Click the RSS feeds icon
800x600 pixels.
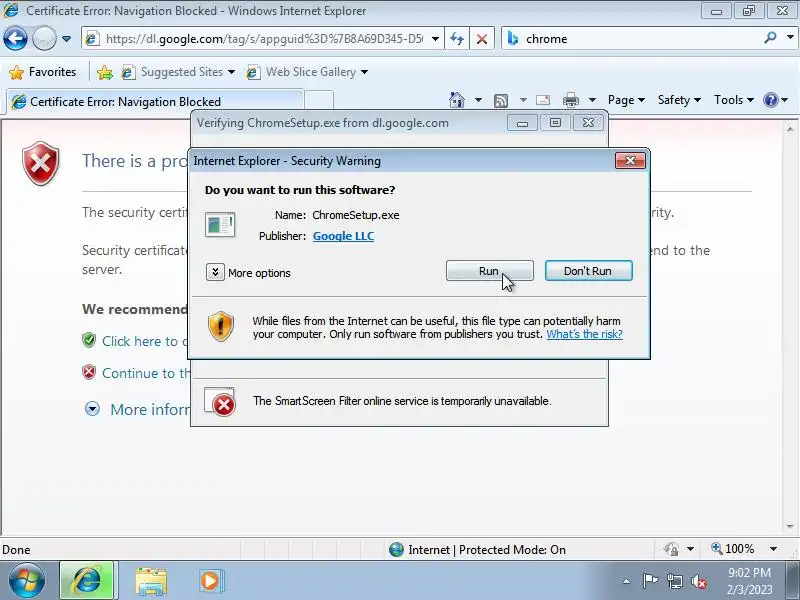tap(501, 101)
